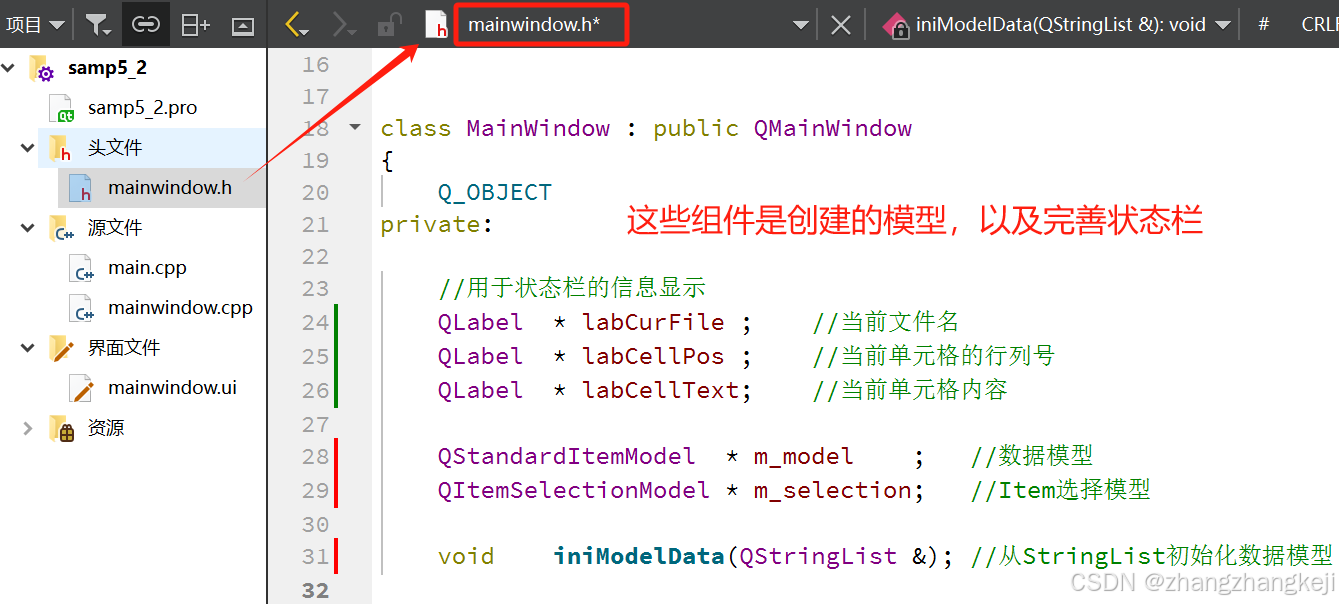Viewport: 1339px width, 604px height.
Task: Click Q_OBJECT macro on line 20
Action: coord(494,192)
